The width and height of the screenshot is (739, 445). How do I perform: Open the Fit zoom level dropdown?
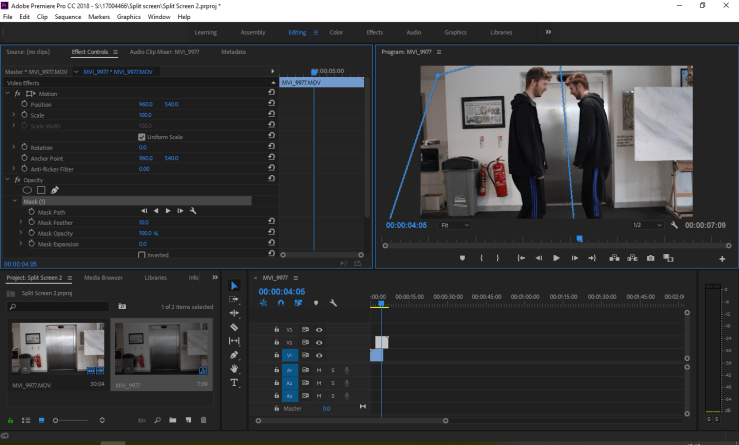(454, 225)
